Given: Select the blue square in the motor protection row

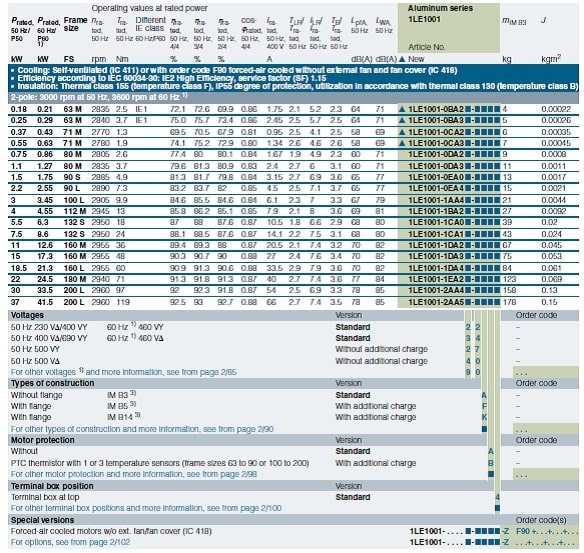Looking at the screenshot, I should coord(491,474).
